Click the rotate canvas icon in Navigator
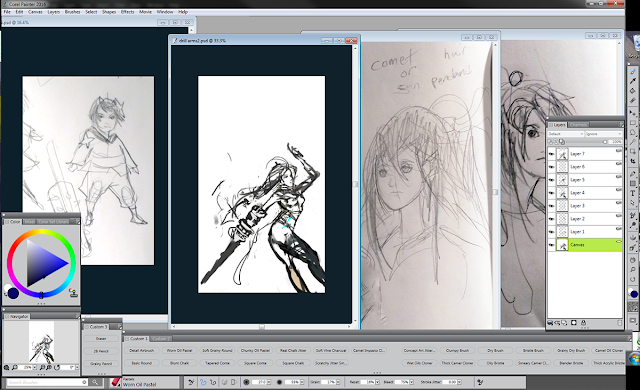 (57, 368)
